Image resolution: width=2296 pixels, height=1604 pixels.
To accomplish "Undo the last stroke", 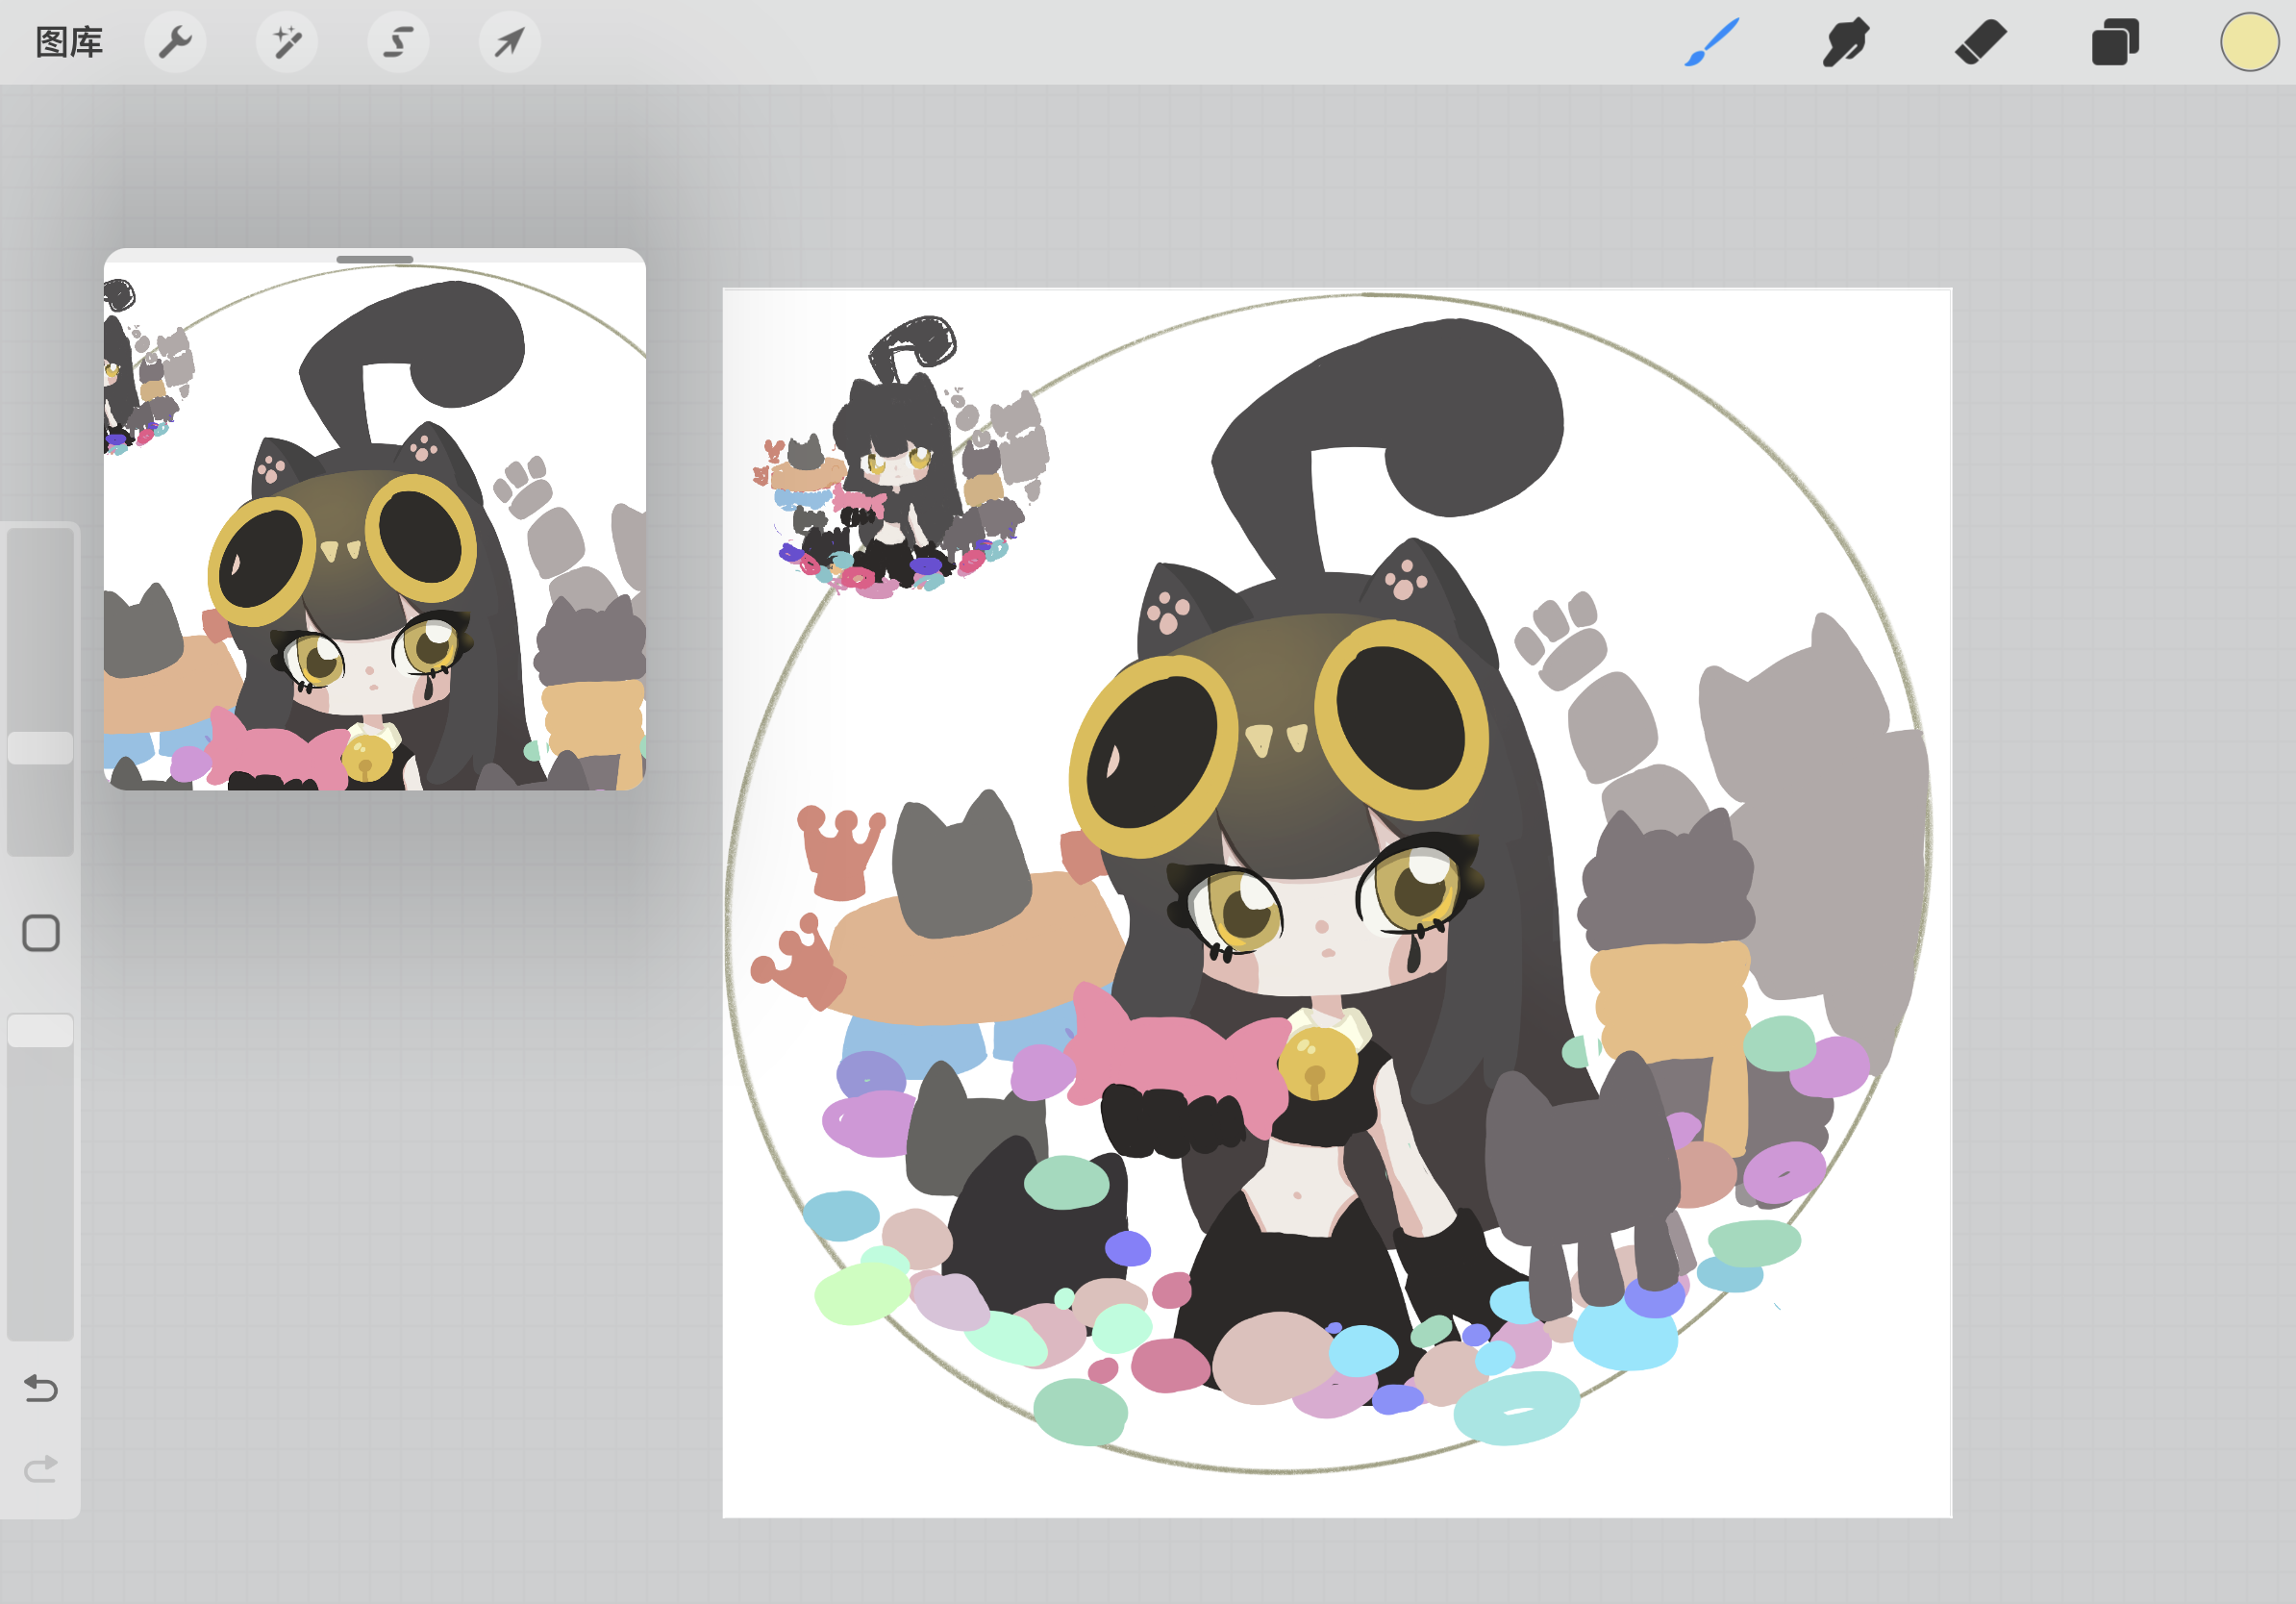I will coord(41,1388).
